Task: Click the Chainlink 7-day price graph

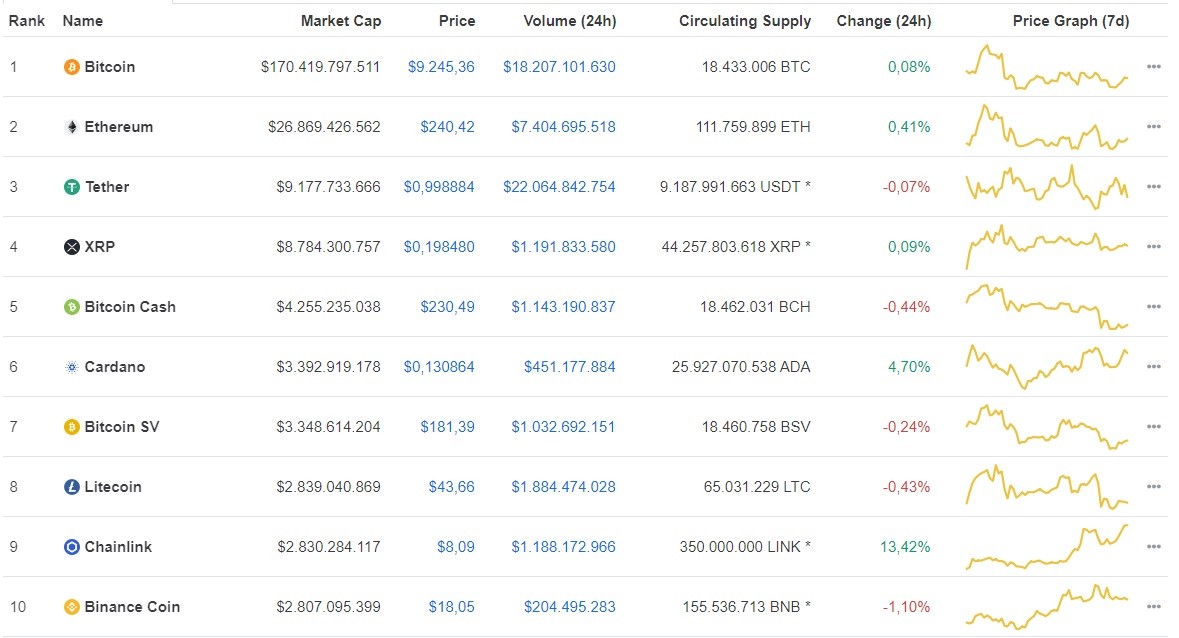Action: (1046, 547)
